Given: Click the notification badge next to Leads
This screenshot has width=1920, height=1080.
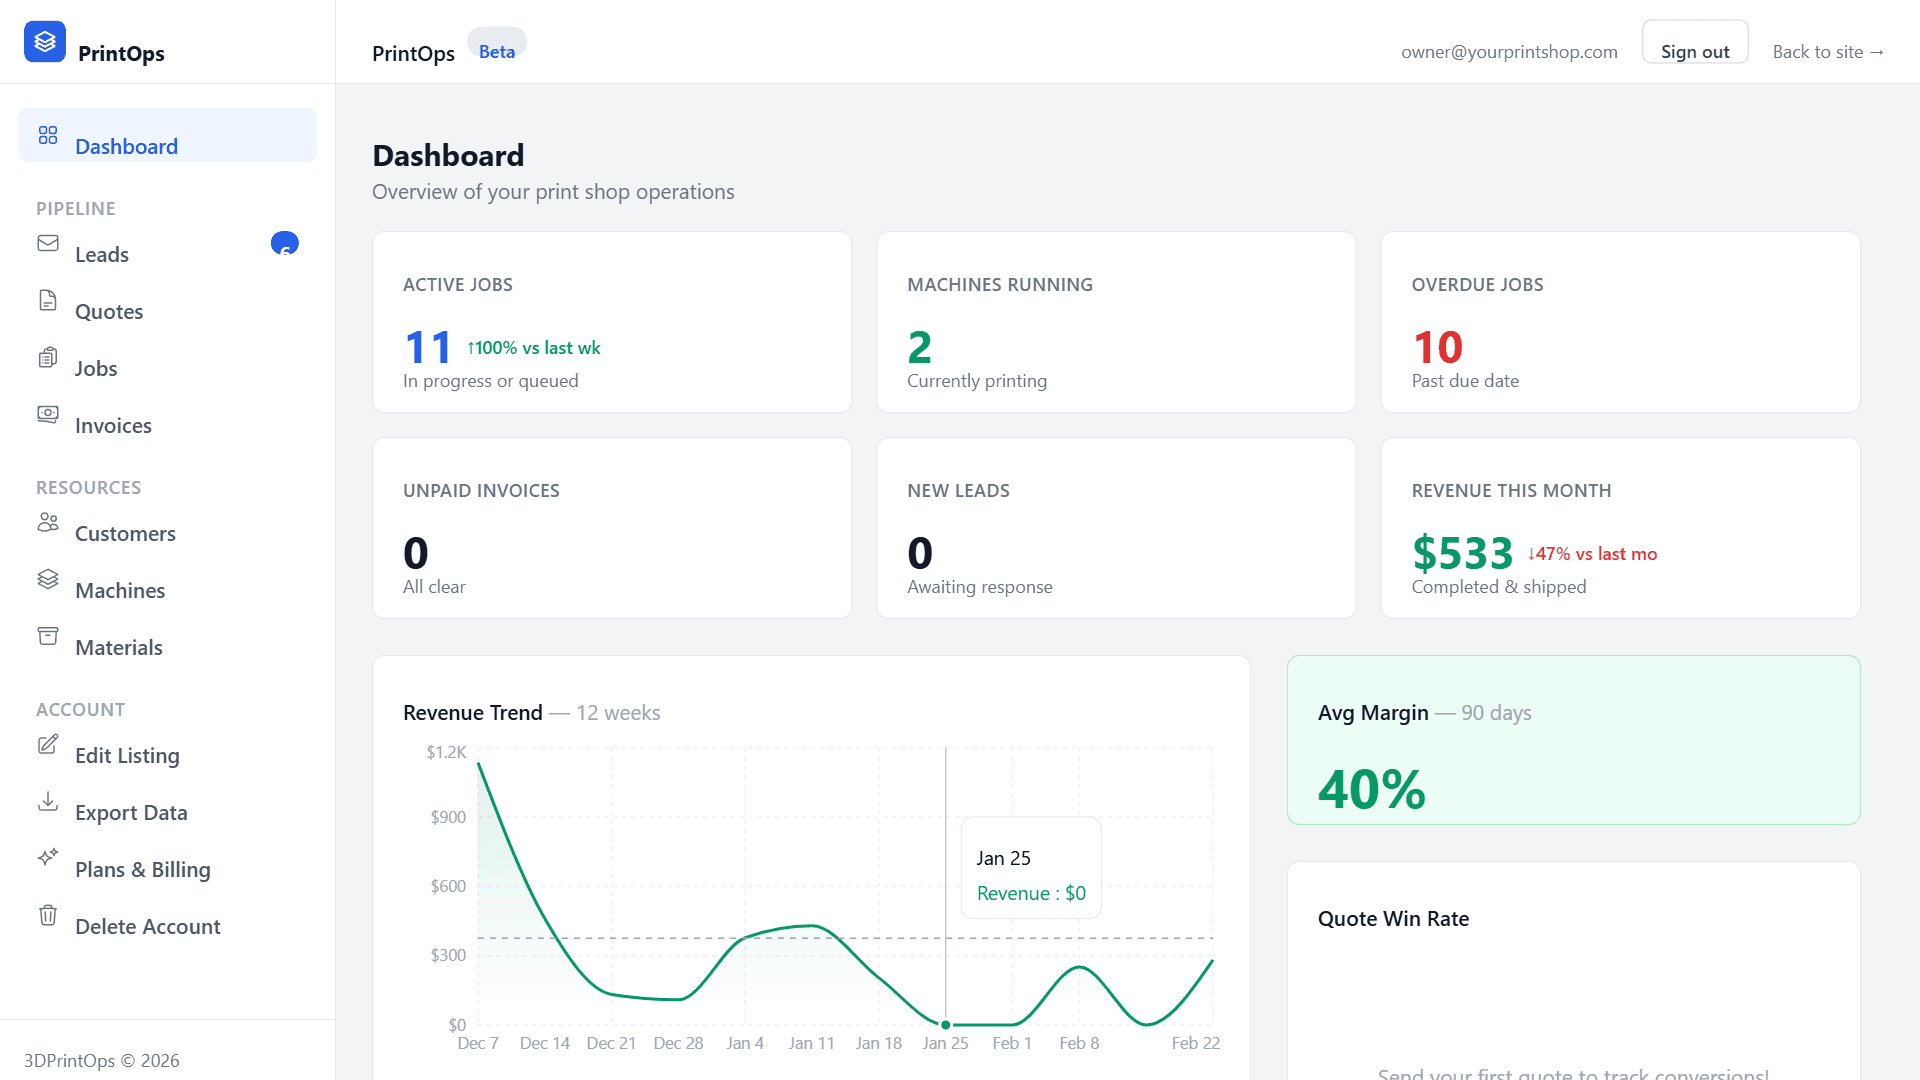Looking at the screenshot, I should [285, 243].
